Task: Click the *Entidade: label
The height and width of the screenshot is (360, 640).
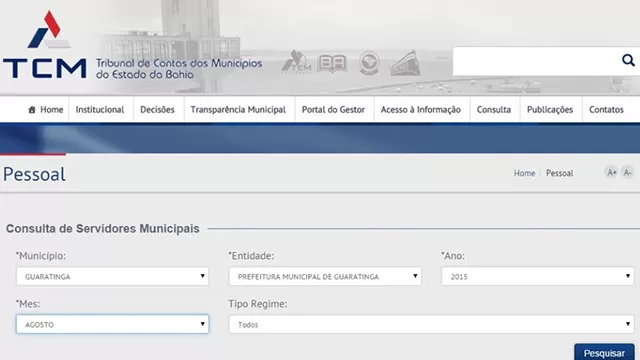Action: 251,256
